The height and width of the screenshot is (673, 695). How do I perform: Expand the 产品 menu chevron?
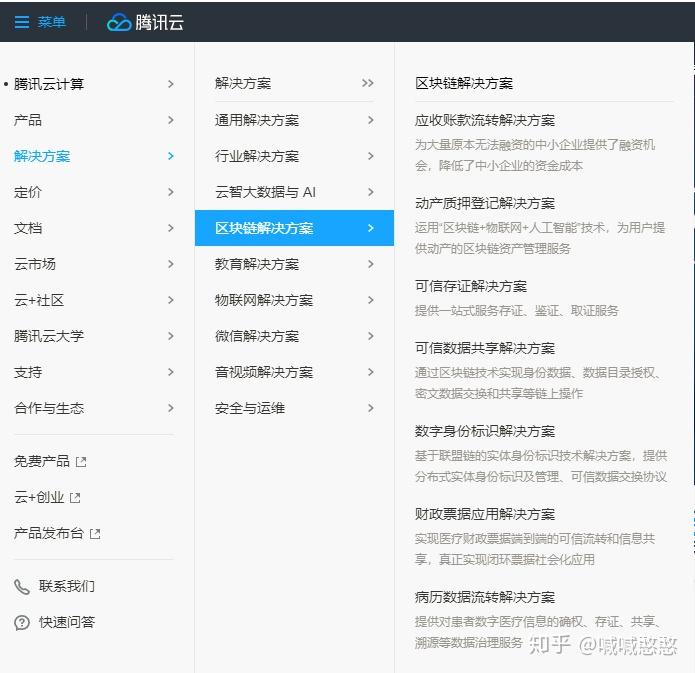pyautogui.click(x=171, y=120)
